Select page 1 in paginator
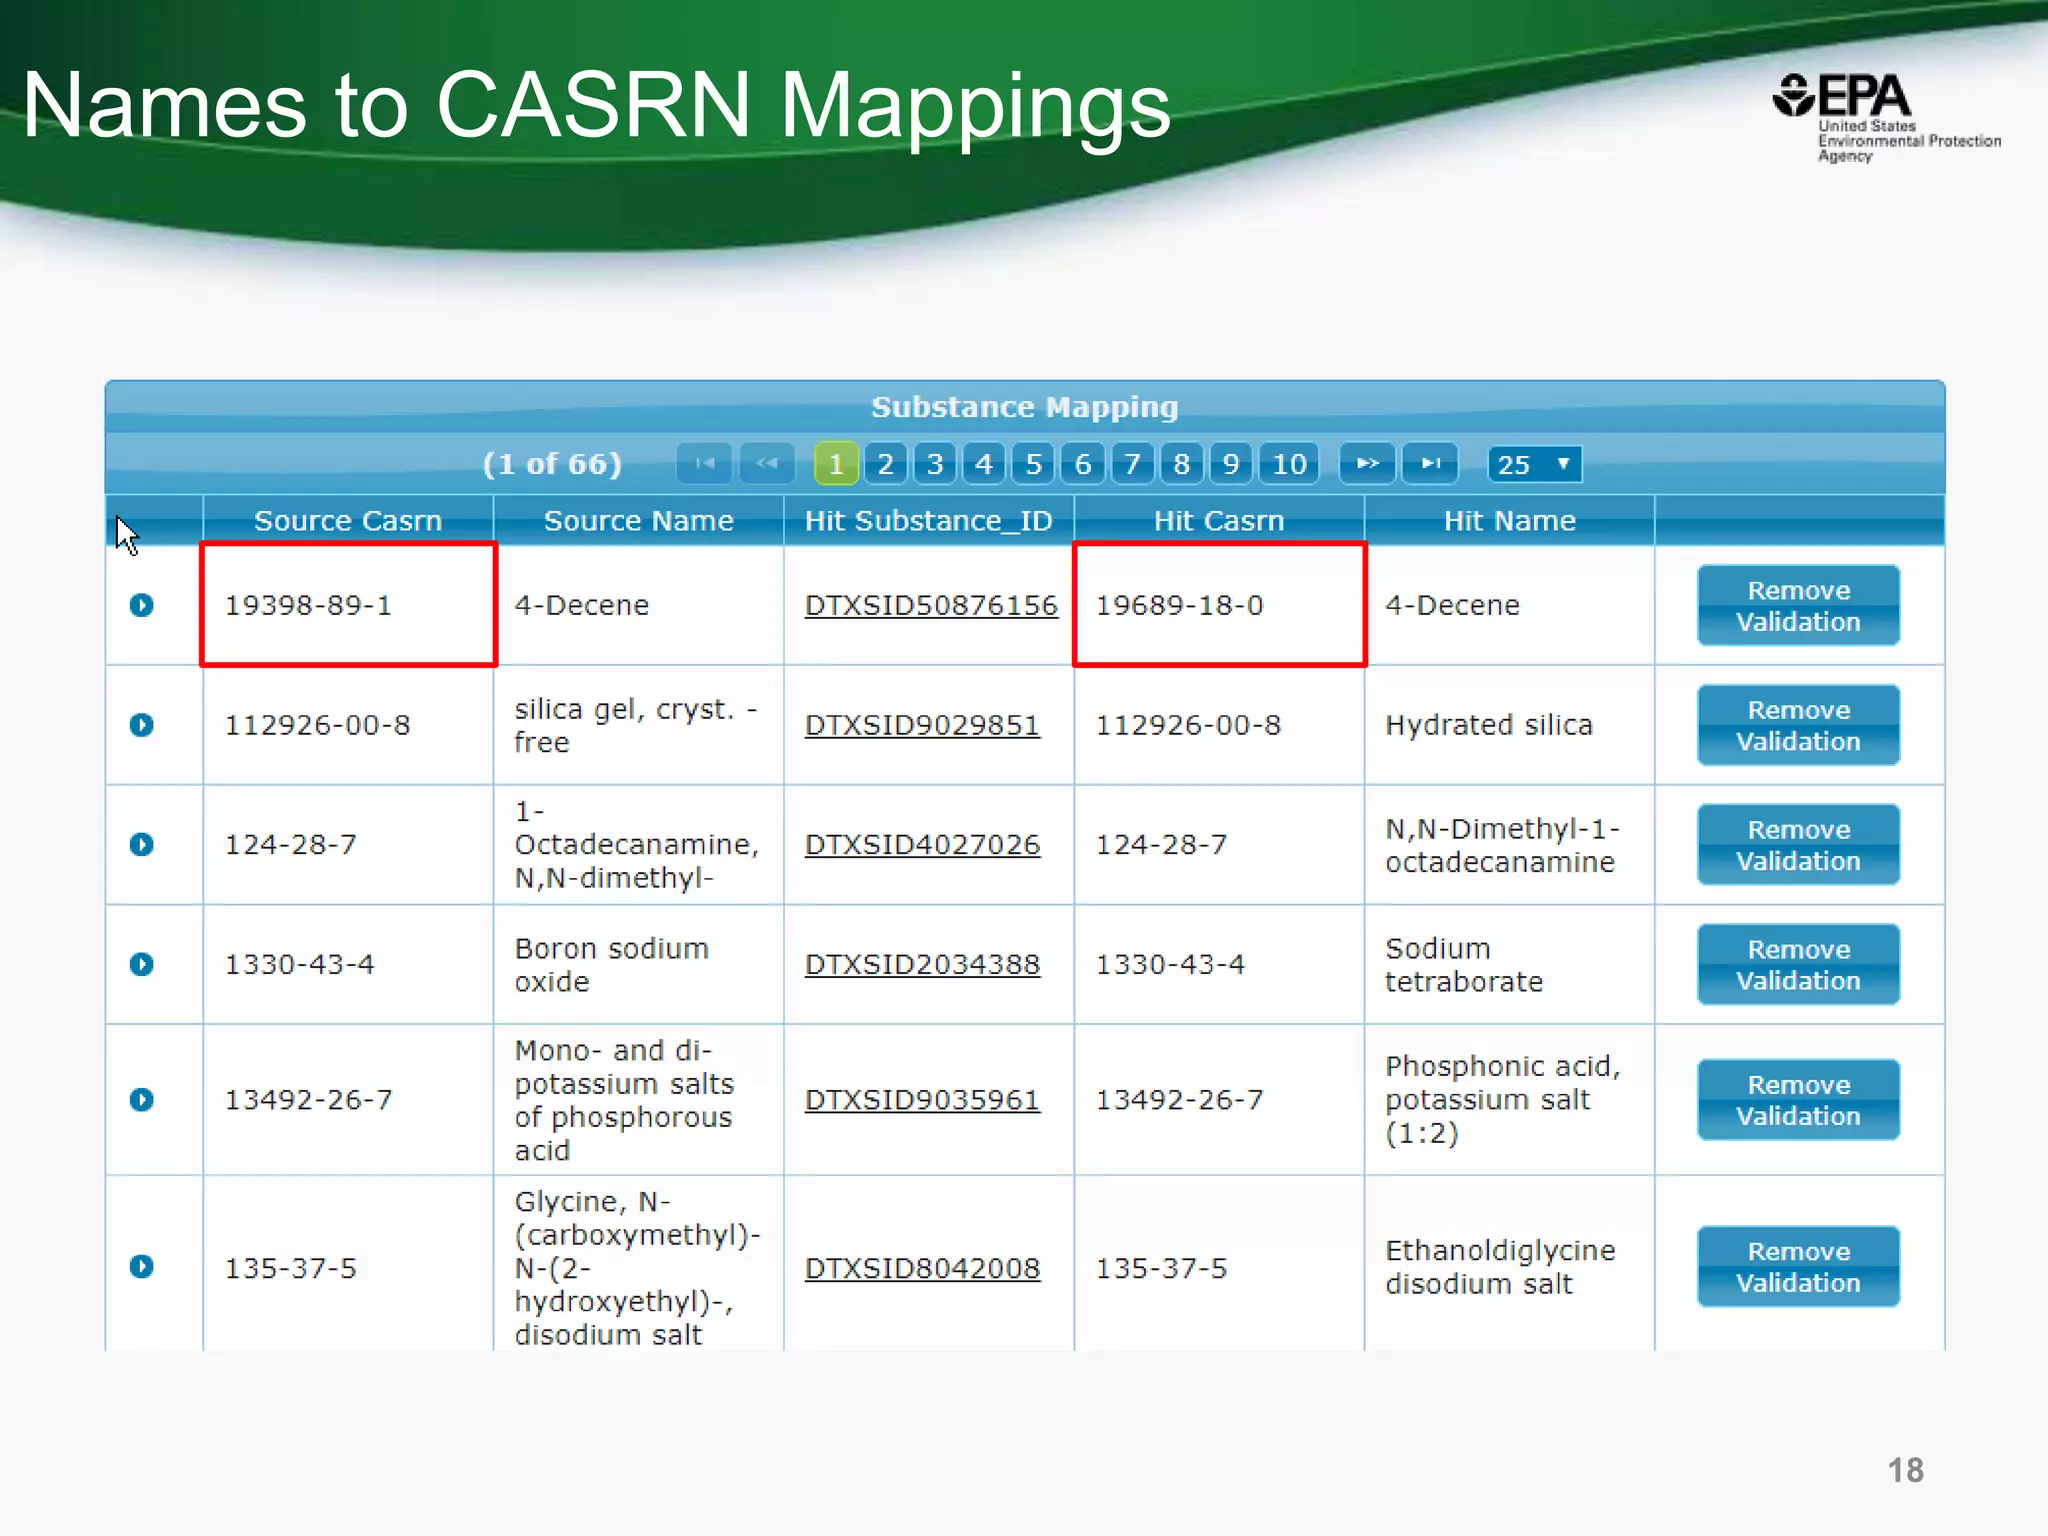 click(836, 464)
